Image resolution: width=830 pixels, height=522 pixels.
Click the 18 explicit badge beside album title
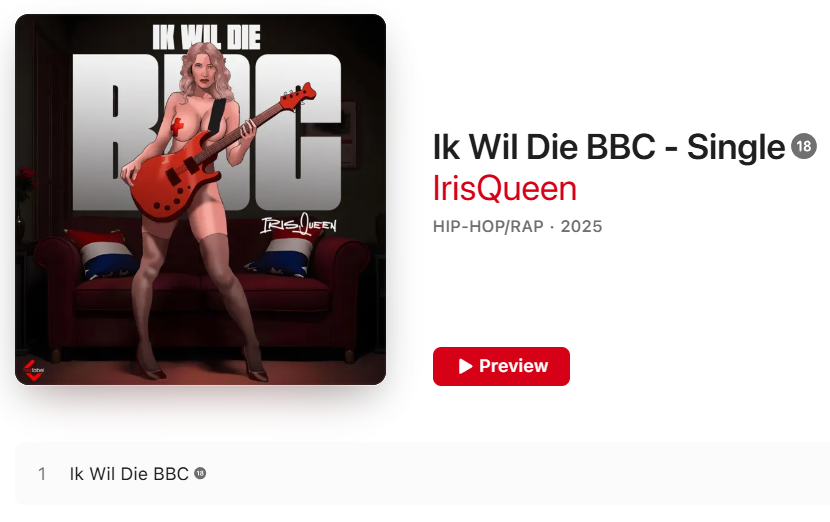tap(804, 146)
